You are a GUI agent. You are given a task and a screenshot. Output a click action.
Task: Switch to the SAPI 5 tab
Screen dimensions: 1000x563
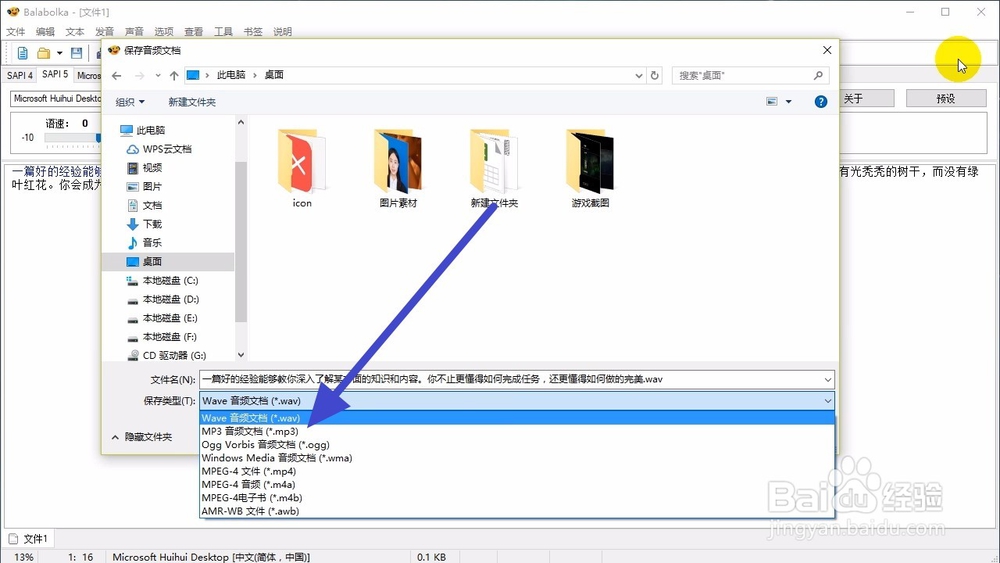tap(55, 75)
